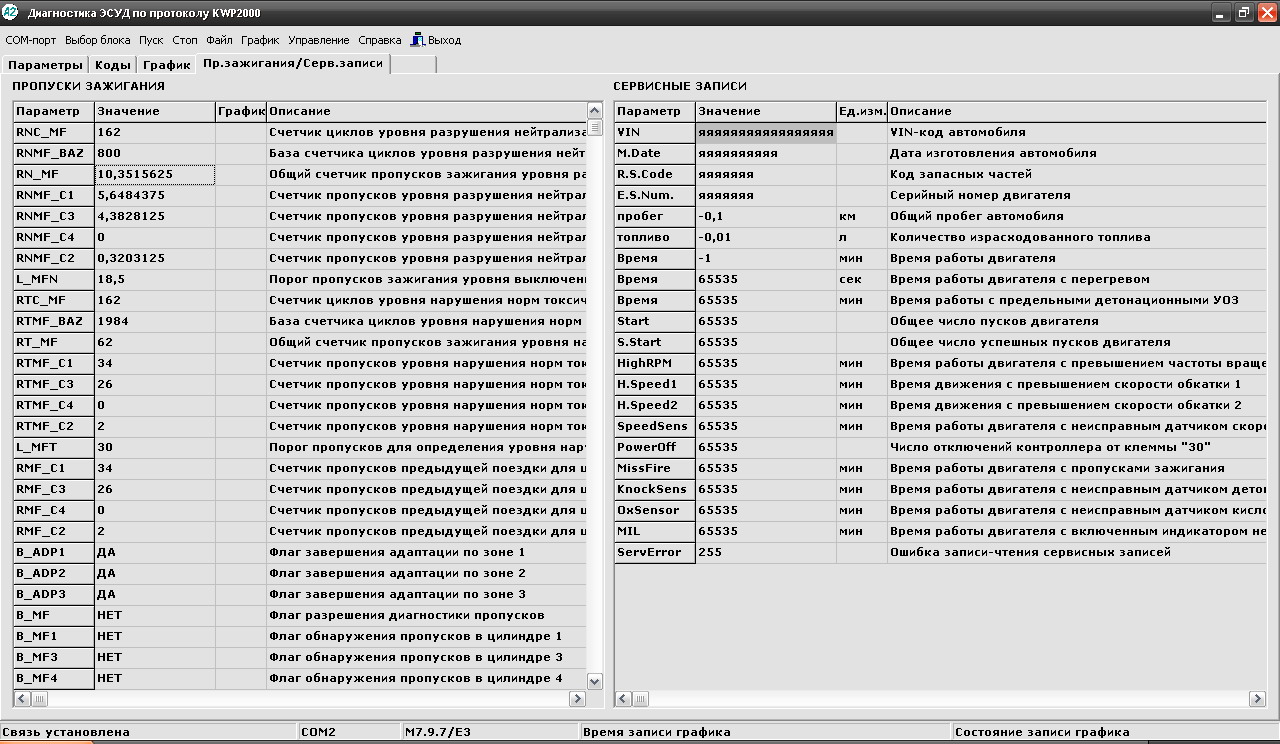1280x744 pixels.
Task: Click the service records scroll-right arrow
Action: tap(1259, 699)
